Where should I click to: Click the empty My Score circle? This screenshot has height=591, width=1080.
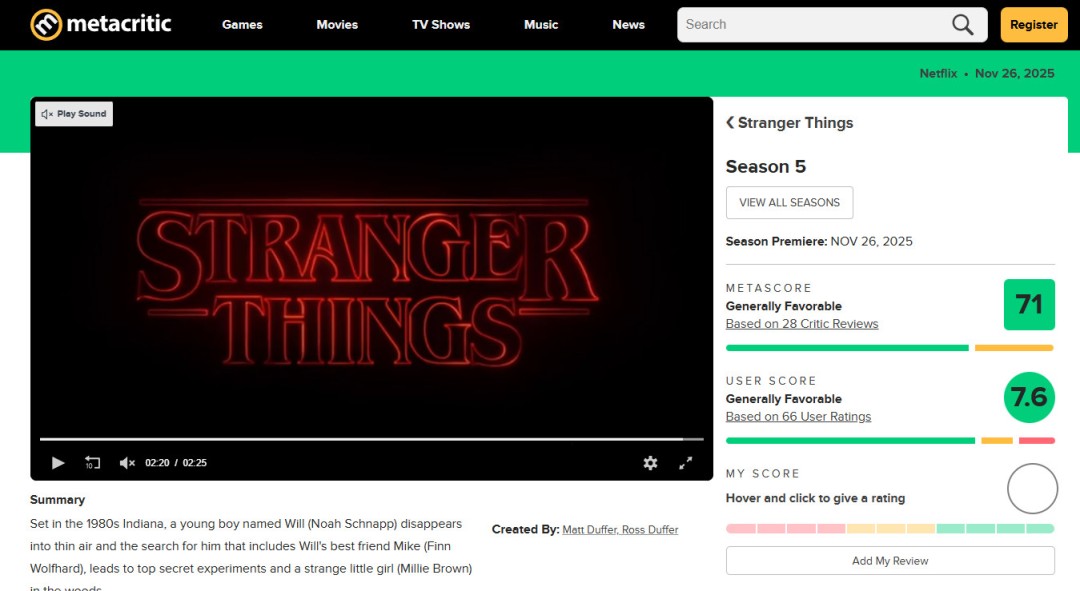click(x=1032, y=489)
